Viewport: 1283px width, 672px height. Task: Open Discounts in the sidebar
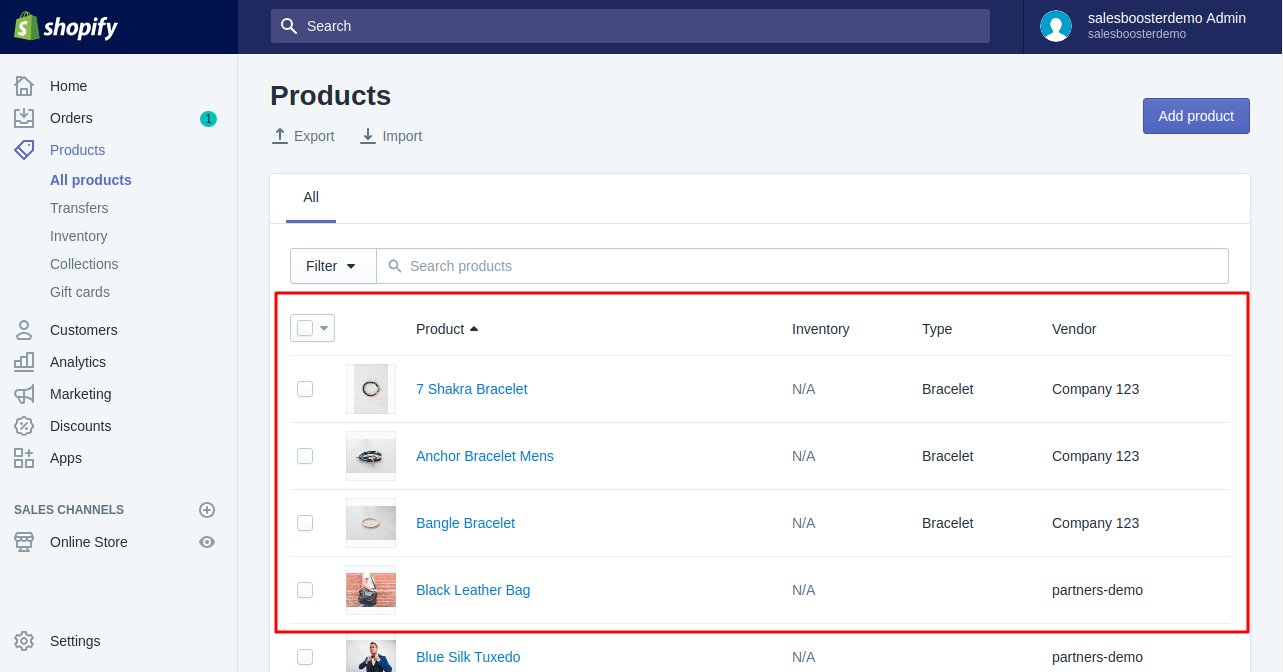pyautogui.click(x=80, y=426)
